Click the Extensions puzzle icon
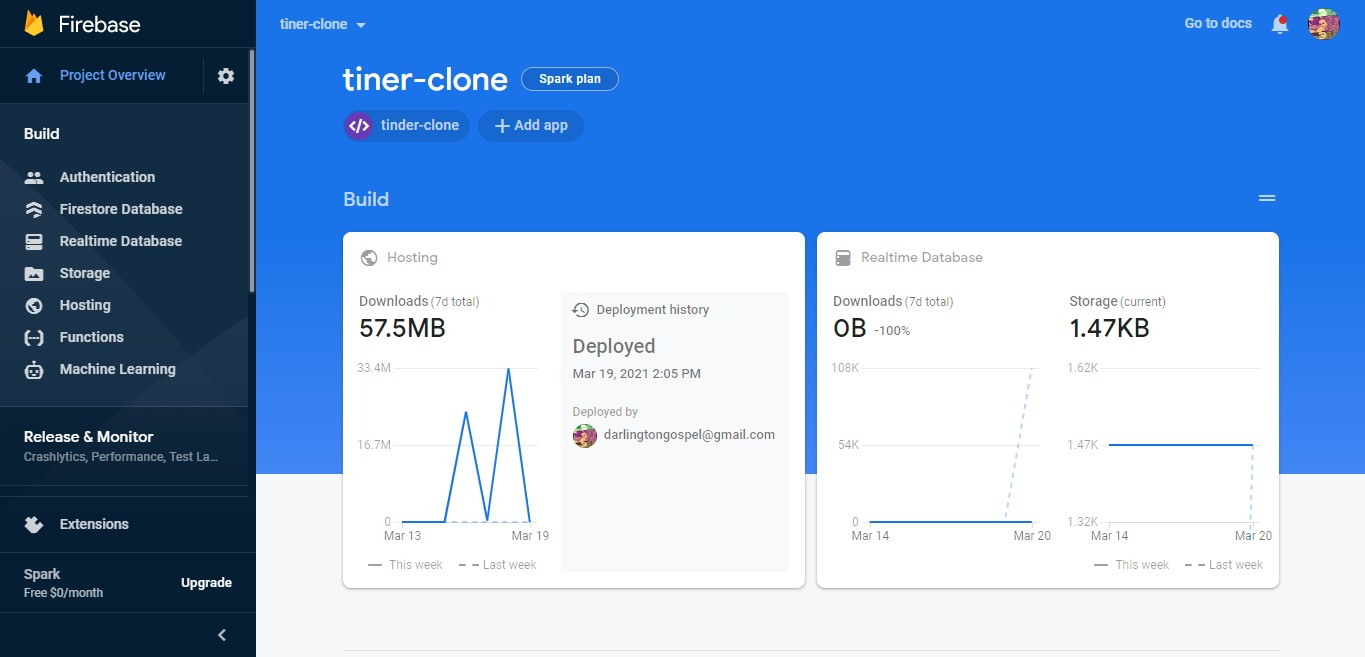 34,524
